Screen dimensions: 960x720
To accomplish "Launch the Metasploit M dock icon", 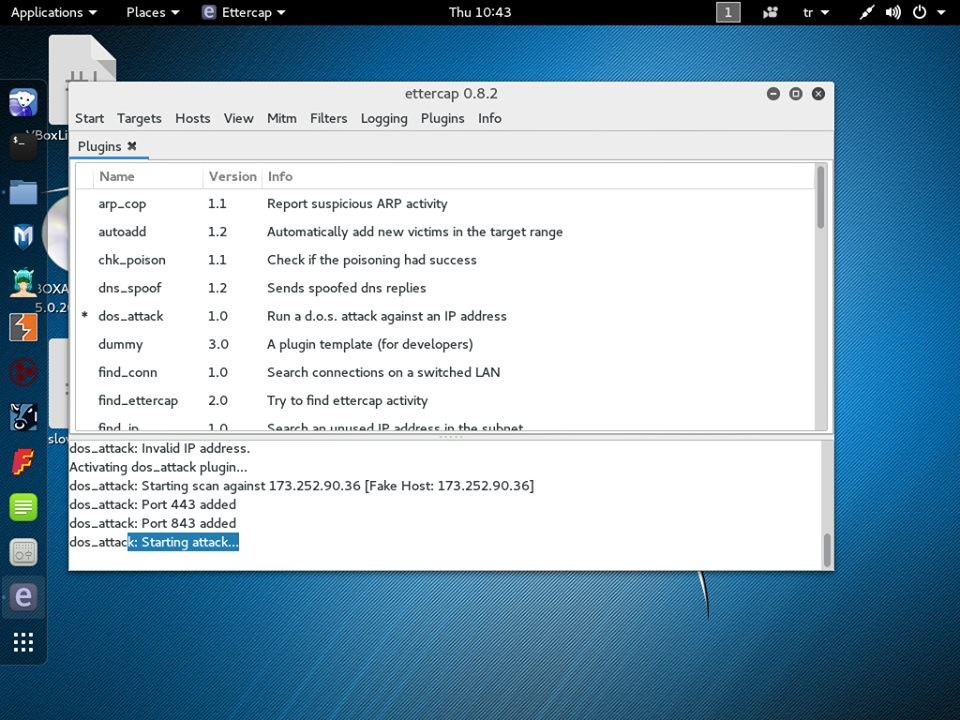I will pyautogui.click(x=23, y=236).
